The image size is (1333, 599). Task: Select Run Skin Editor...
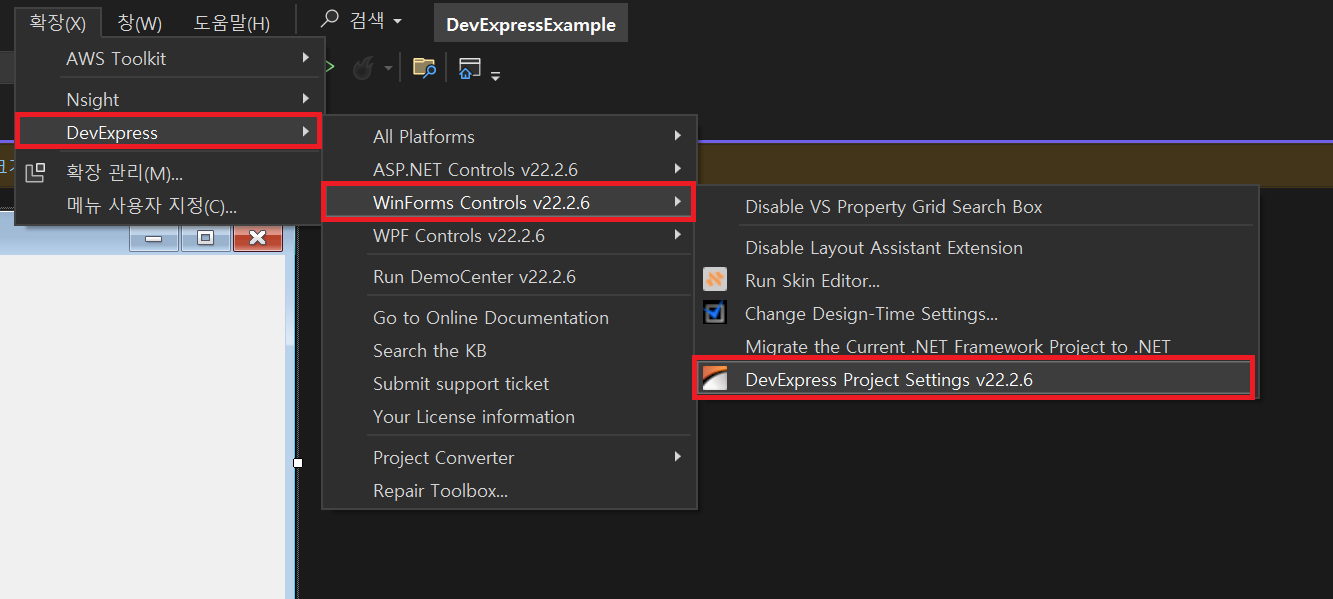click(x=975, y=281)
